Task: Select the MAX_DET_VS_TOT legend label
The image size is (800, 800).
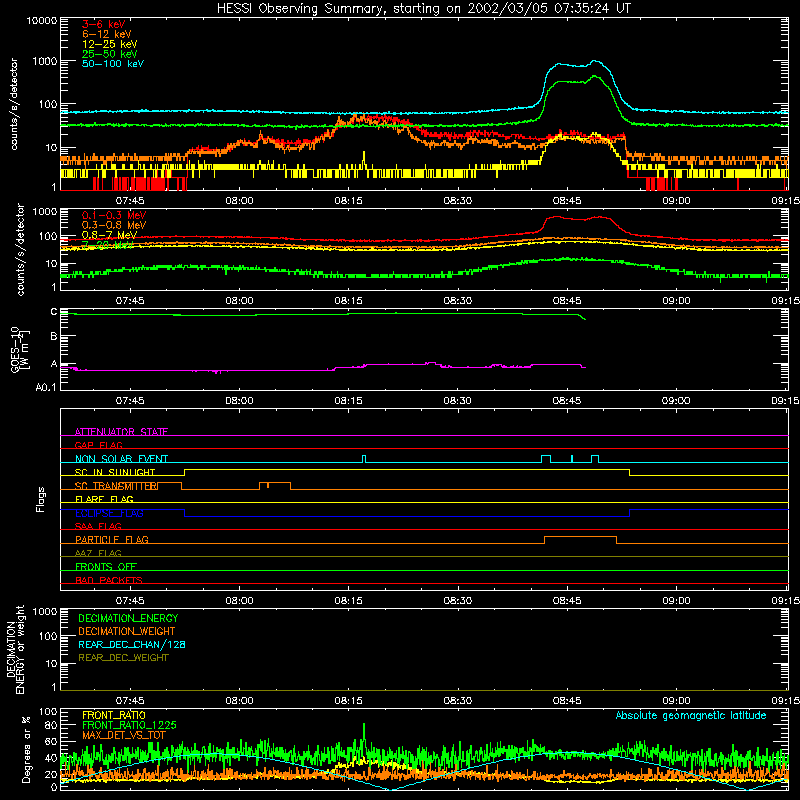Action: (123, 735)
